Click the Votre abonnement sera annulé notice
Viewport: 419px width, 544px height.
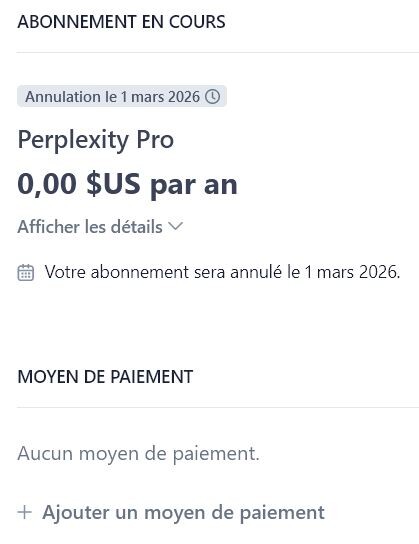coord(223,272)
